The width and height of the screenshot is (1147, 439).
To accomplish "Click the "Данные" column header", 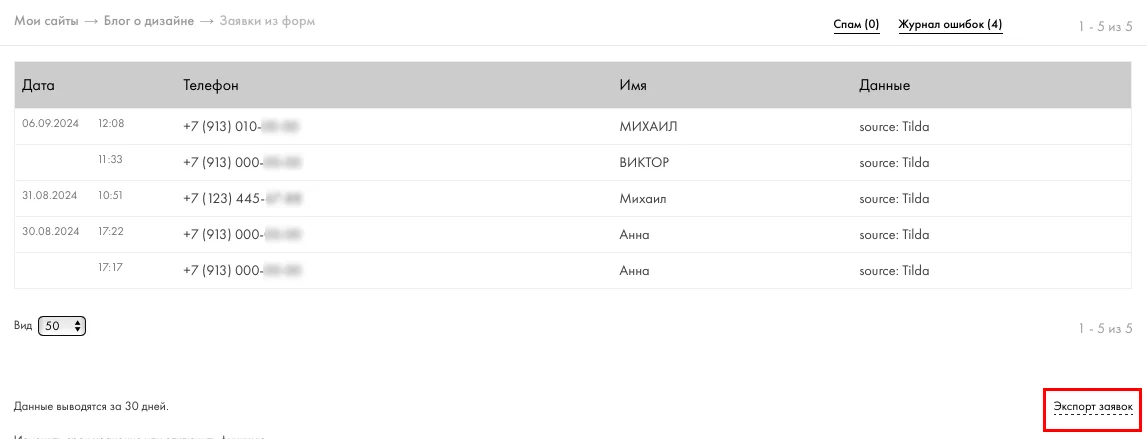I will coord(884,86).
